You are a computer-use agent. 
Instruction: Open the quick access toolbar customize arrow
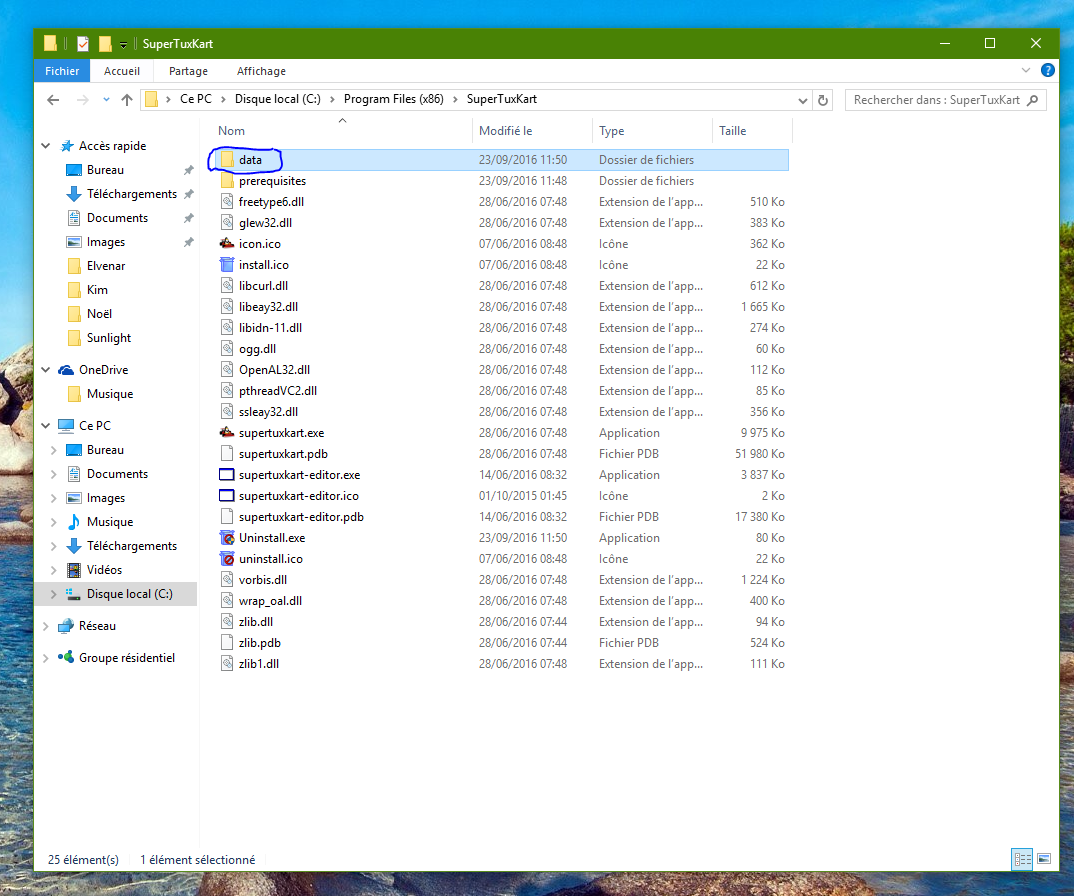click(123, 45)
